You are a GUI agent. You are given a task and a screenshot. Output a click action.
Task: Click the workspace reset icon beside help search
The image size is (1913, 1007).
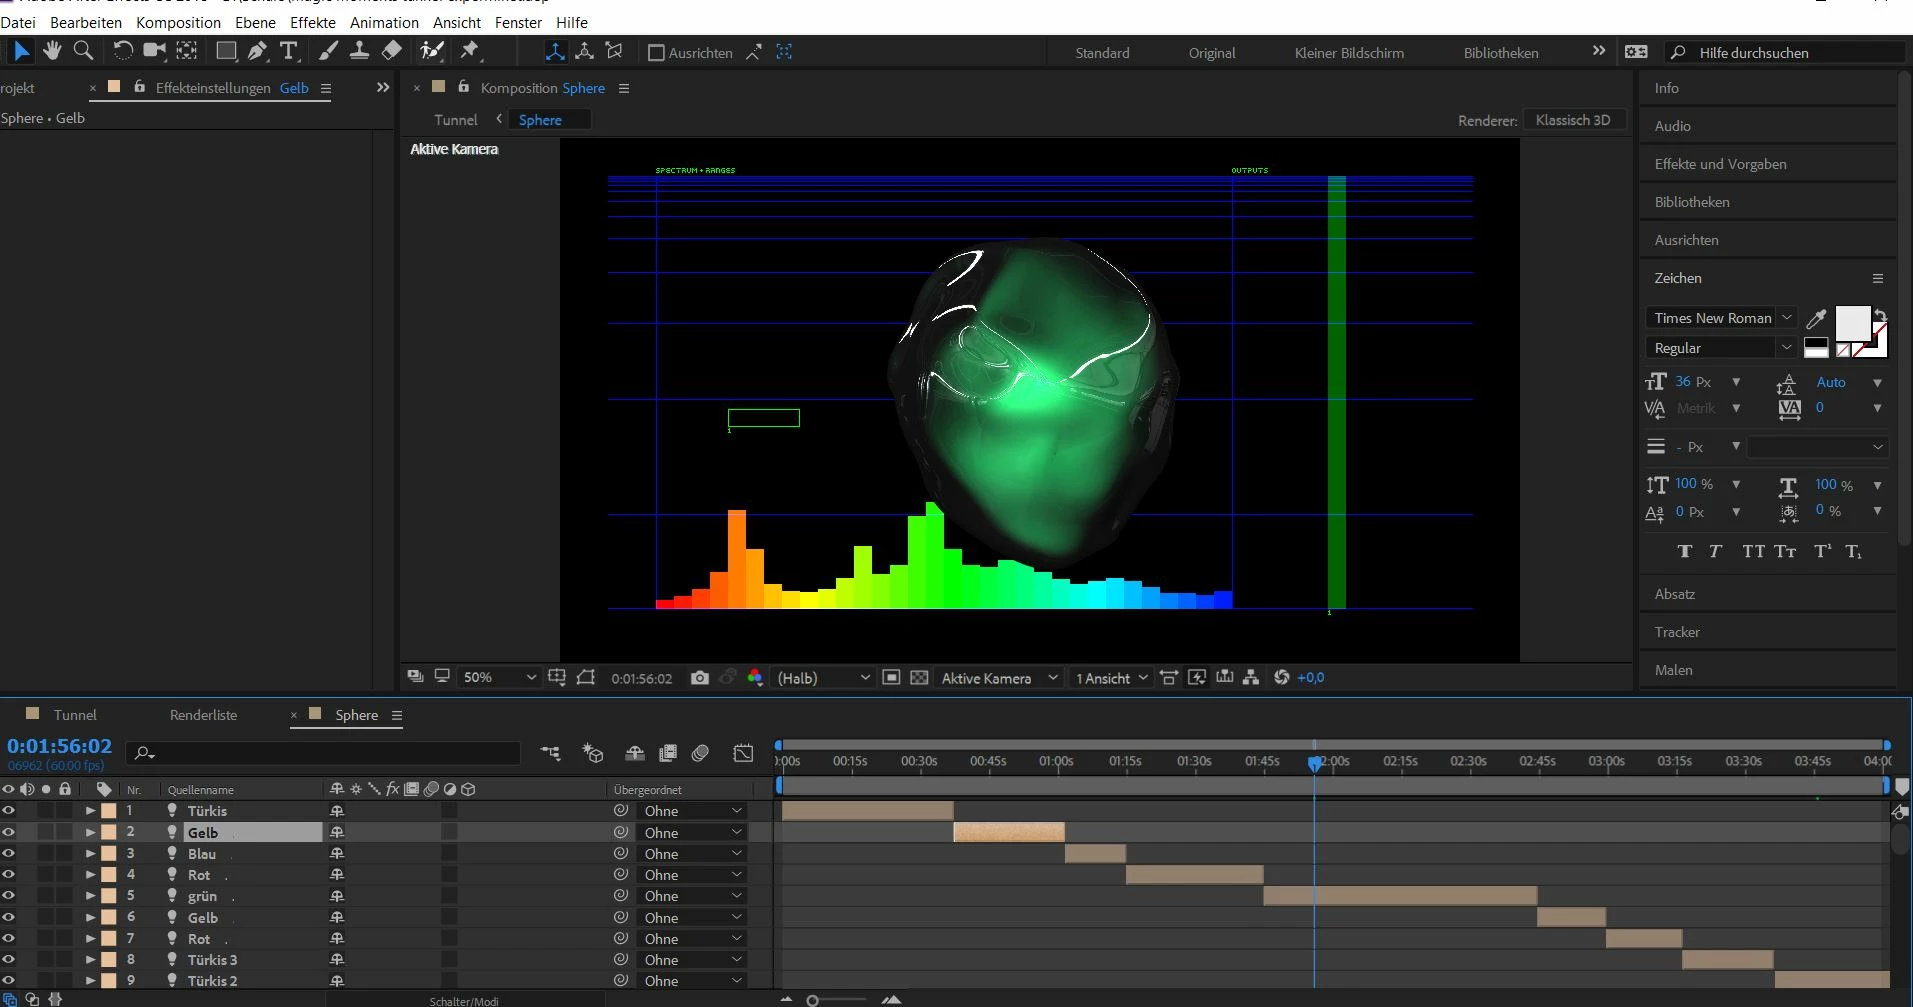(x=1637, y=52)
